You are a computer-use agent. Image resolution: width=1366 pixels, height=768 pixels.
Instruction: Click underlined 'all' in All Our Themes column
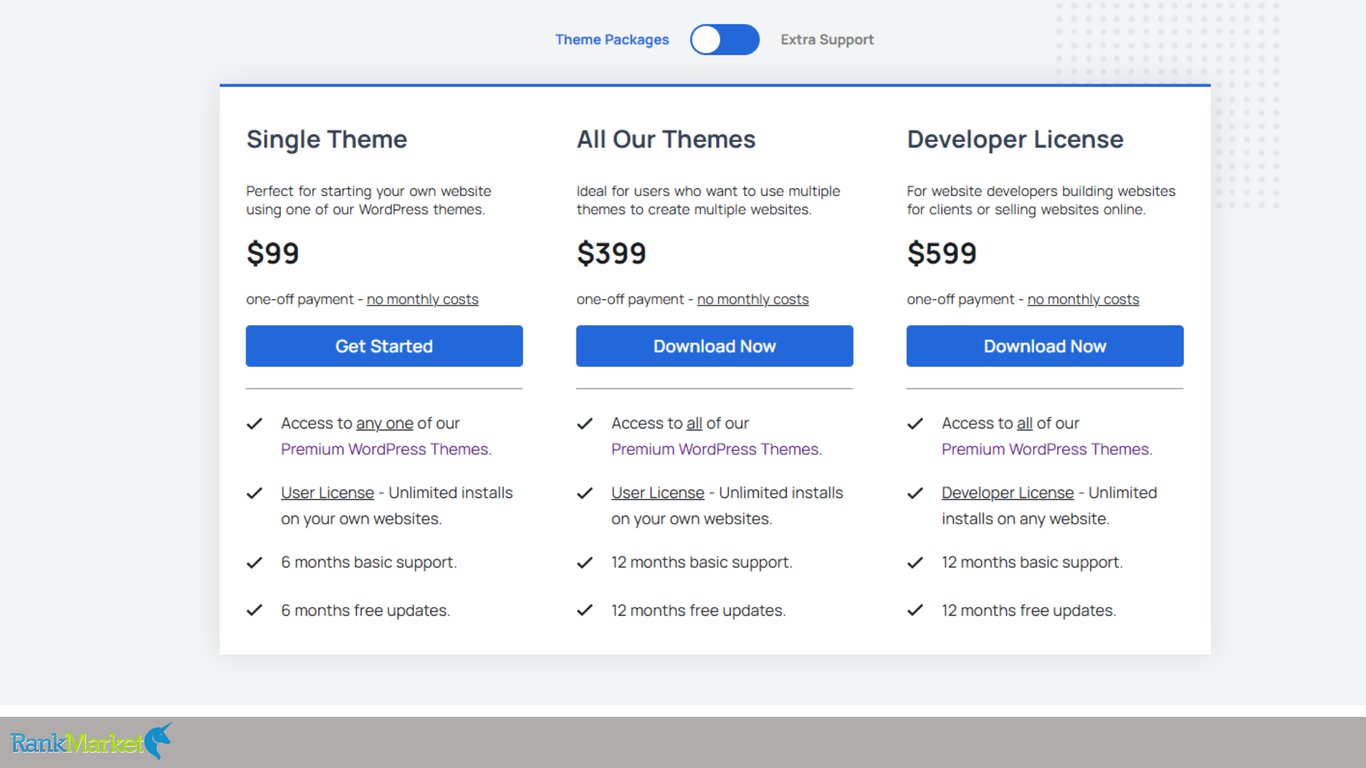pyautogui.click(x=695, y=423)
